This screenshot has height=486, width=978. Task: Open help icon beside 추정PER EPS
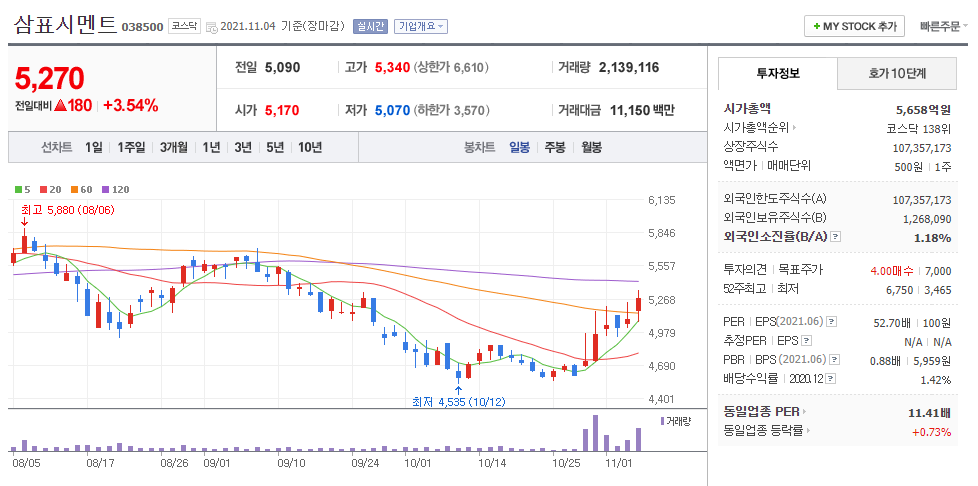(x=806, y=341)
